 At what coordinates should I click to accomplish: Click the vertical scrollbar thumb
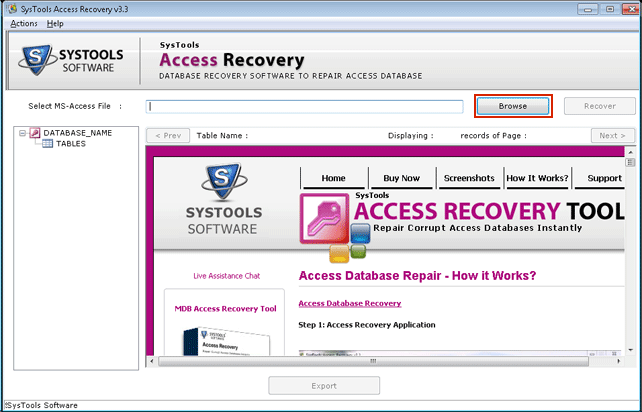pyautogui.click(x=630, y=163)
